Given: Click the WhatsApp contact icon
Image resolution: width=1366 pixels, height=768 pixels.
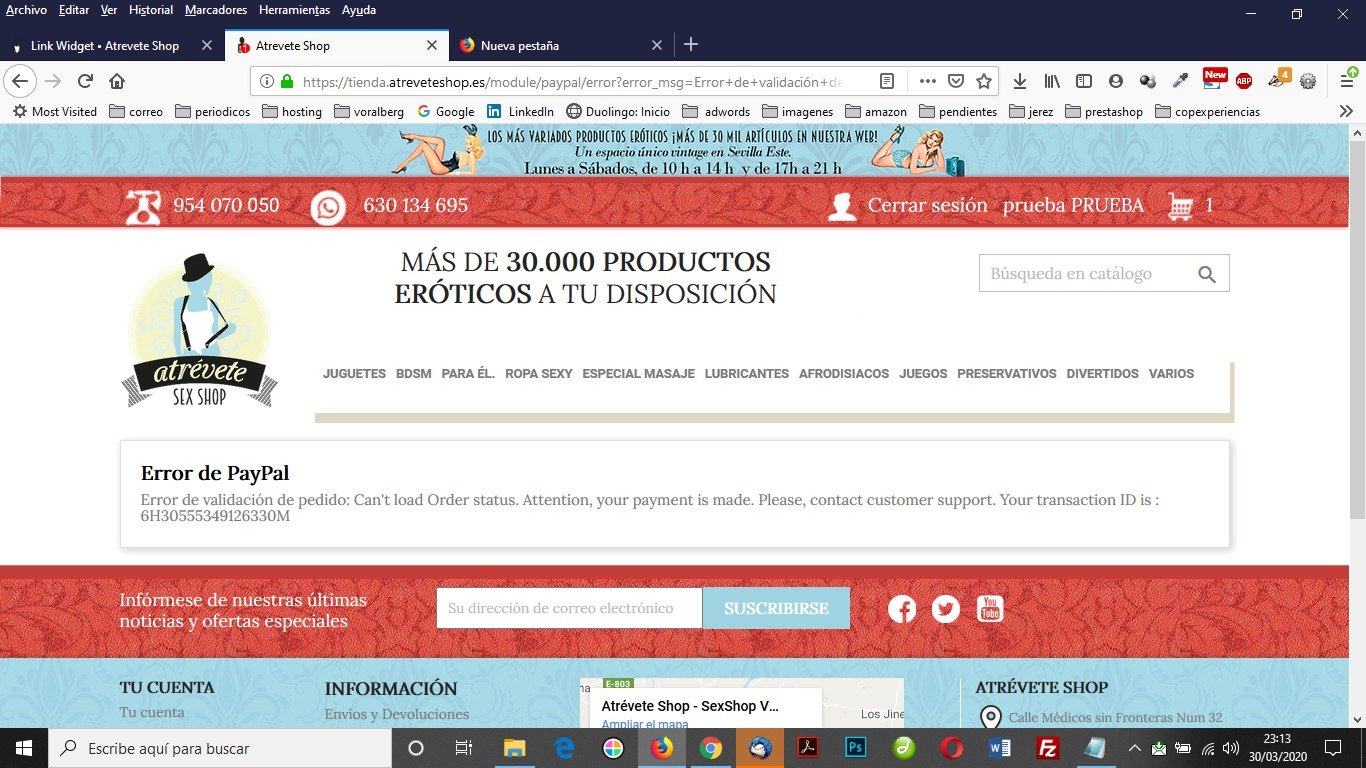Looking at the screenshot, I should pyautogui.click(x=328, y=207).
